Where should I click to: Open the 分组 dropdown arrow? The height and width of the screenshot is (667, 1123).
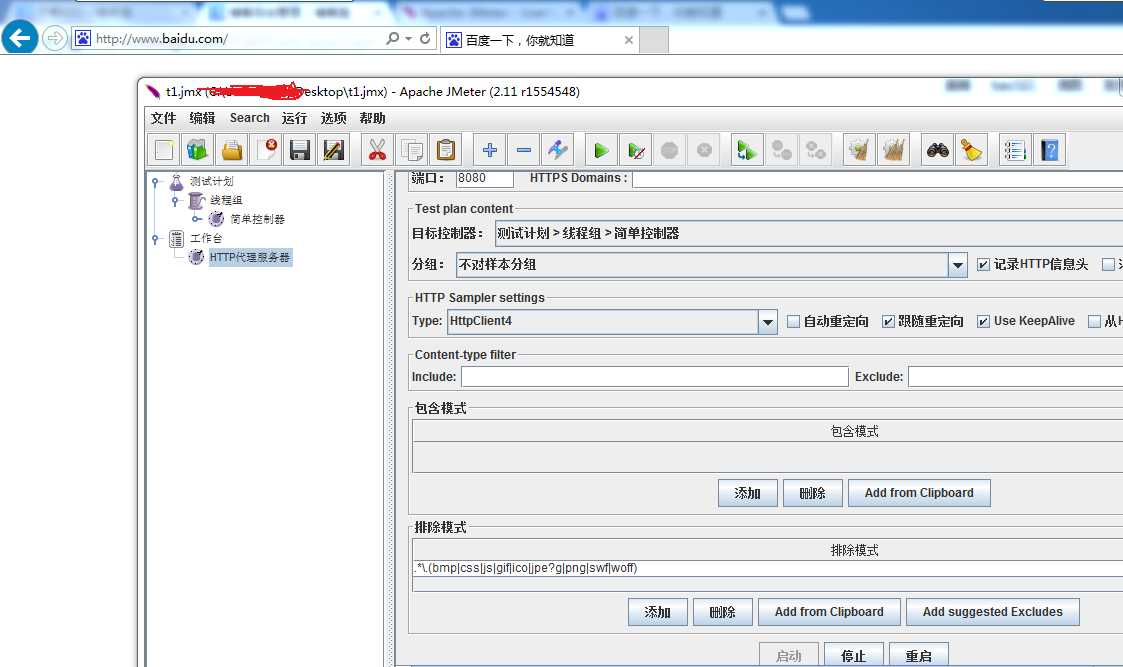point(958,265)
